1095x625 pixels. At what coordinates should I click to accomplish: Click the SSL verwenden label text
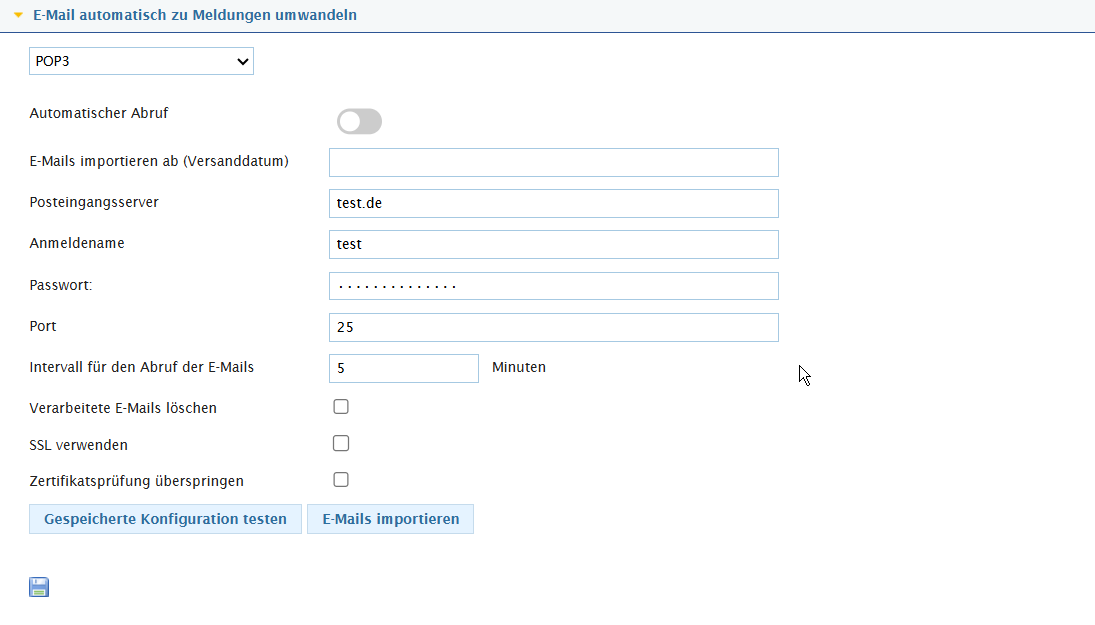tap(78, 445)
